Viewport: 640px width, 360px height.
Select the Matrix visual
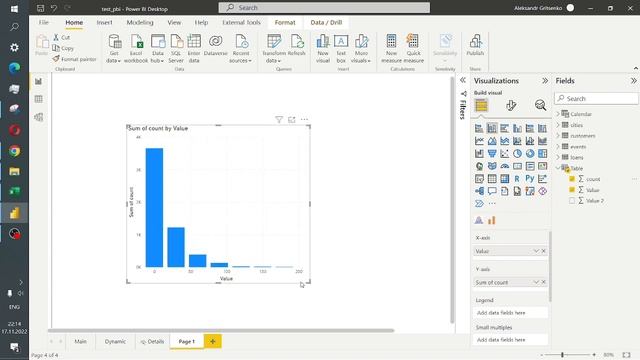[504, 179]
